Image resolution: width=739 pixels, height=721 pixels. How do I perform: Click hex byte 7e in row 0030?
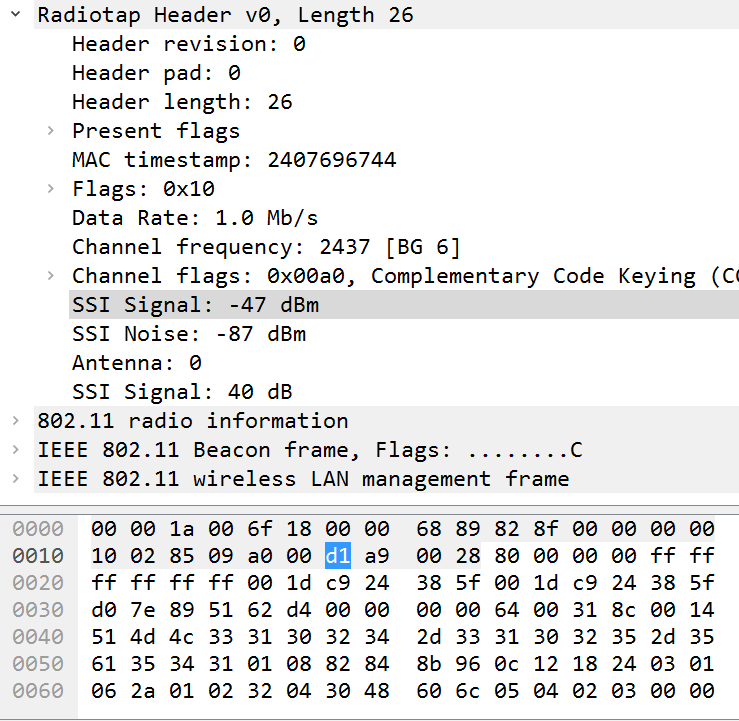coord(143,610)
